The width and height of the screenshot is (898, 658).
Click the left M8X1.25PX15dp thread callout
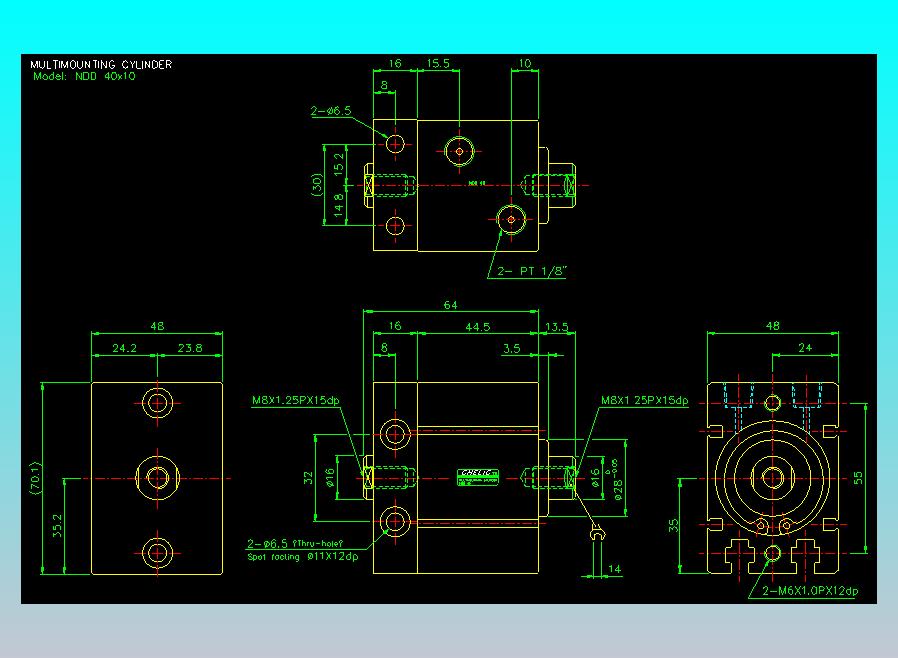point(296,400)
